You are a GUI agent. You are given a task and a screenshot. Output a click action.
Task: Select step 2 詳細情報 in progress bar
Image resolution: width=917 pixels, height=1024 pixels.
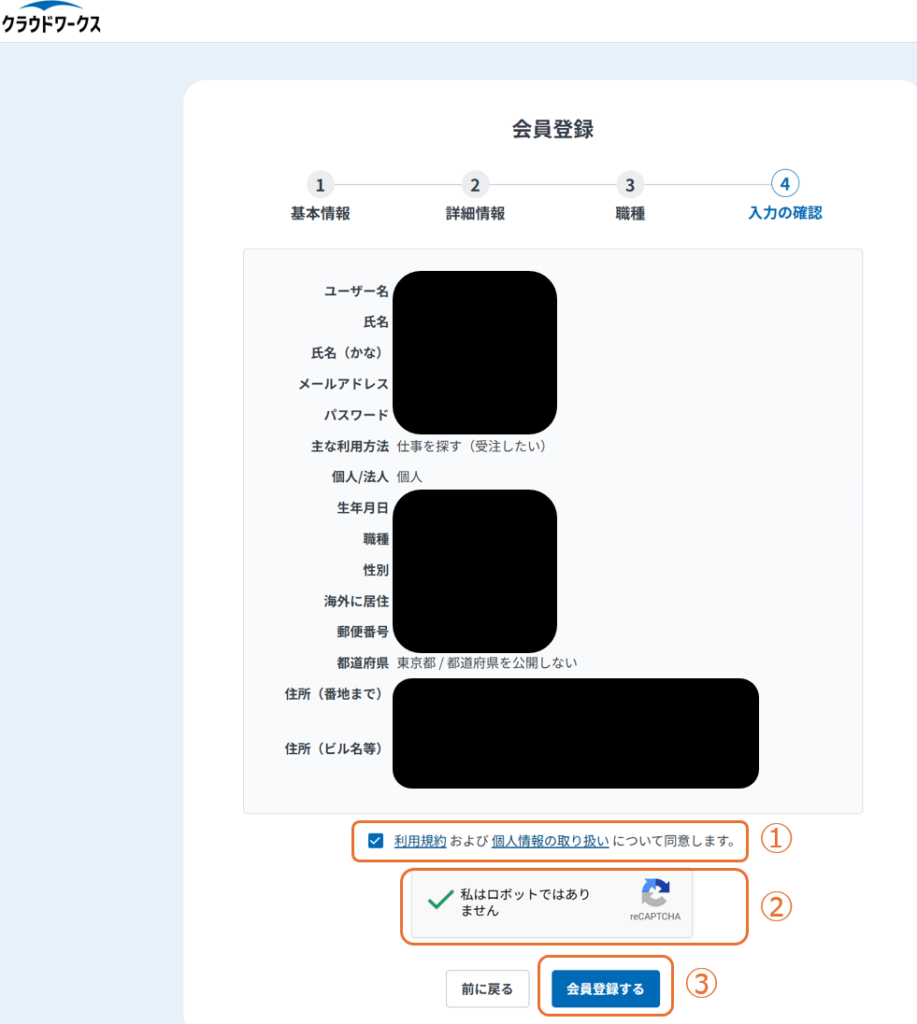(475, 196)
